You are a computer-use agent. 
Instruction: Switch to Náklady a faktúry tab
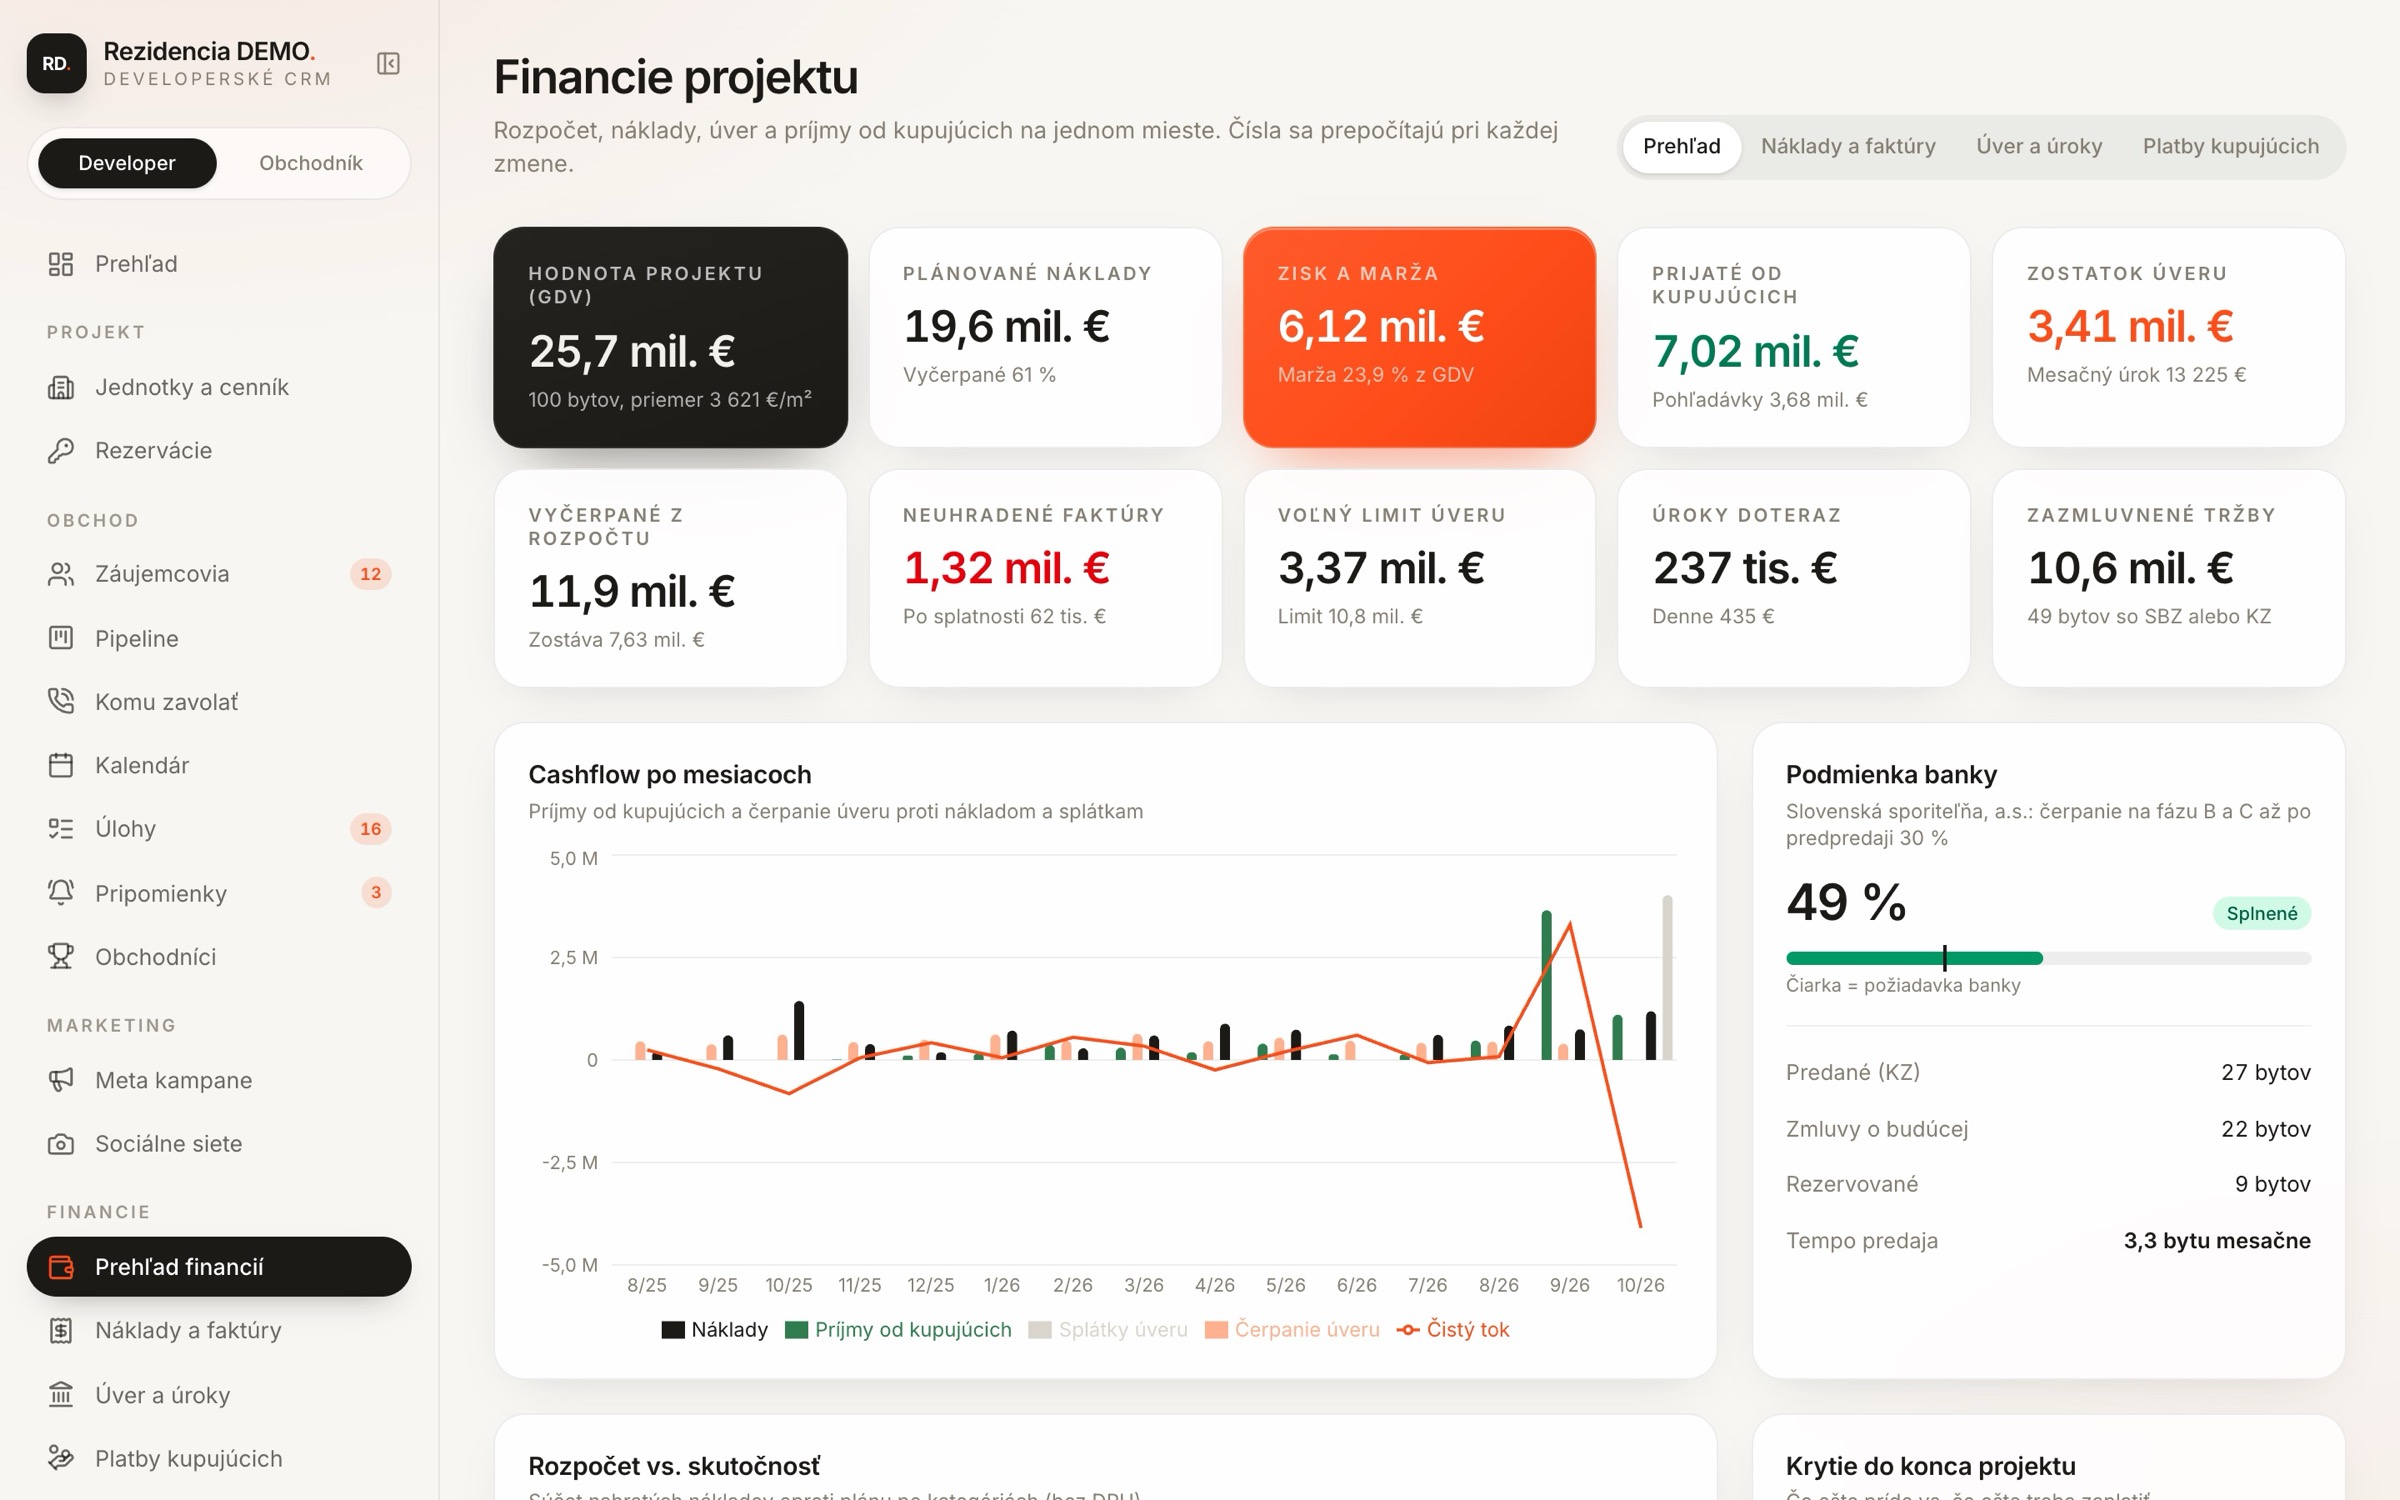[x=1848, y=146]
